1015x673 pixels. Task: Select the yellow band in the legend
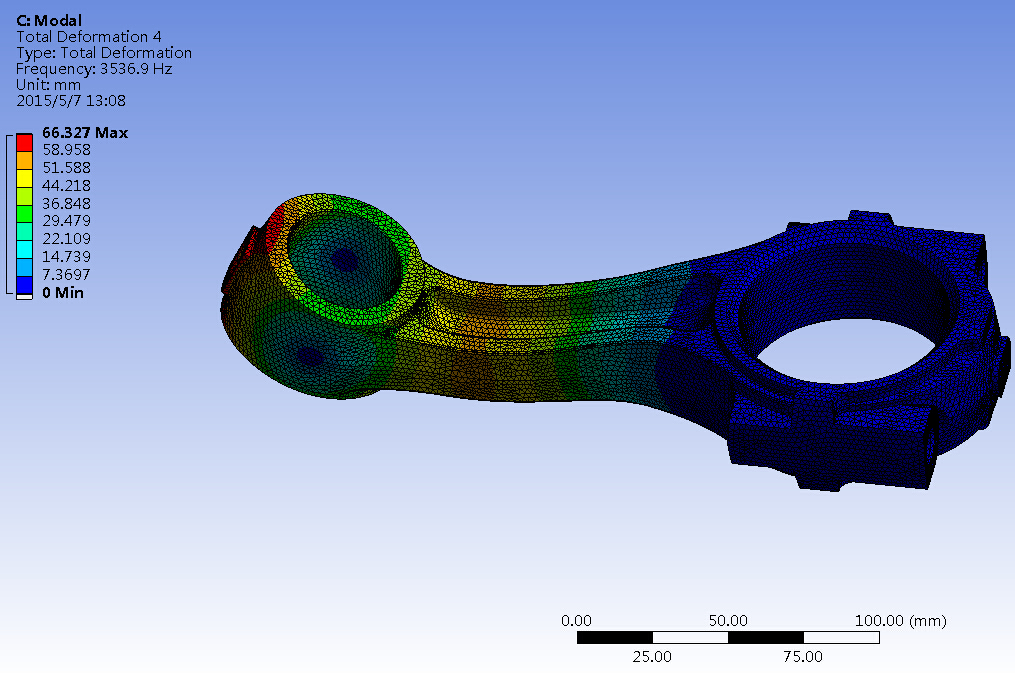coord(24,179)
